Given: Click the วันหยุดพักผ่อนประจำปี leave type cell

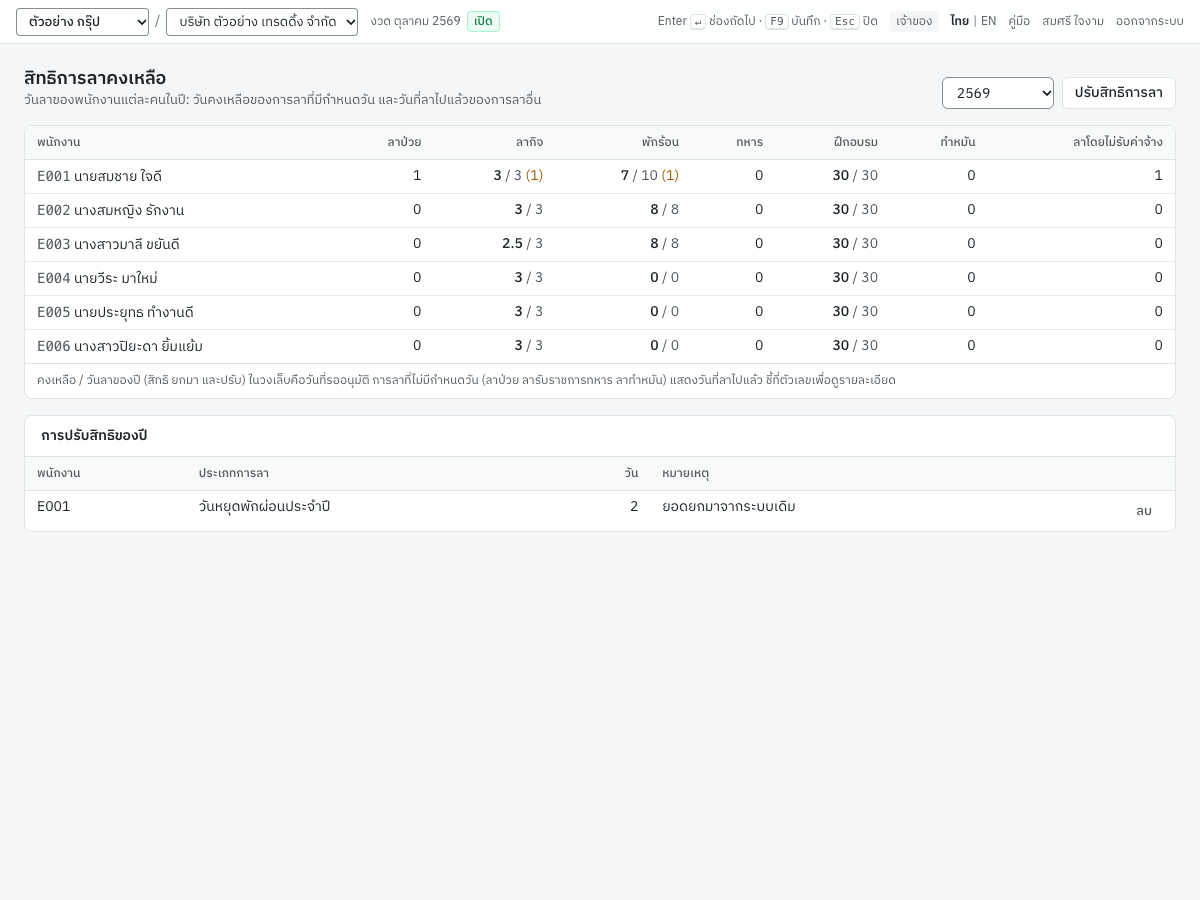Looking at the screenshot, I should [264, 507].
